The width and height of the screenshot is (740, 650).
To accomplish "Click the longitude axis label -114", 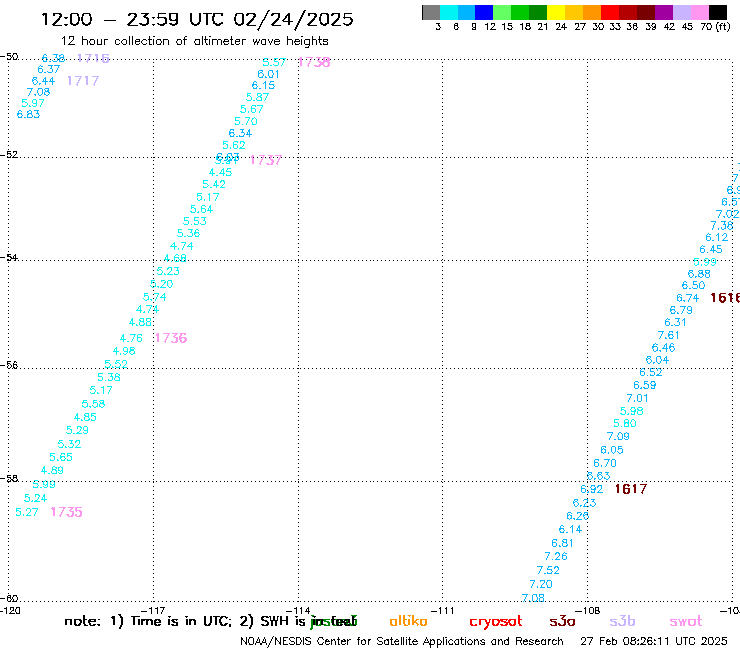I will coord(298,611).
